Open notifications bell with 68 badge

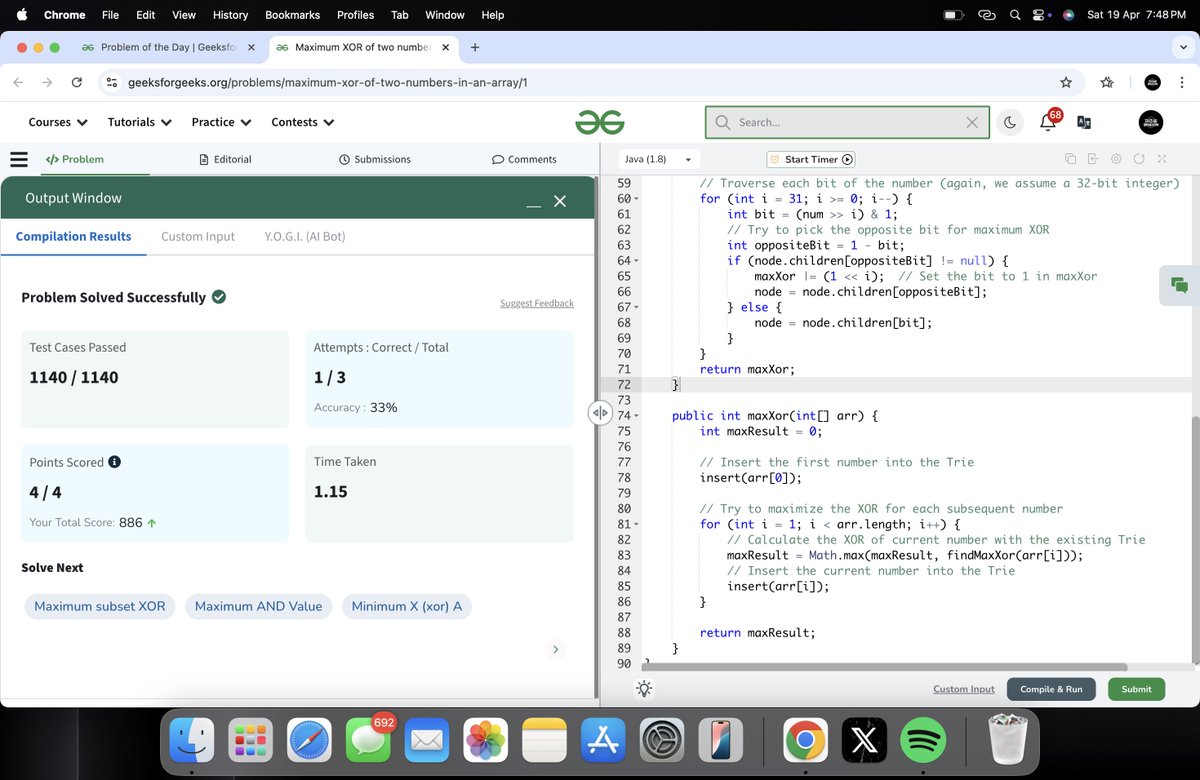pos(1049,121)
